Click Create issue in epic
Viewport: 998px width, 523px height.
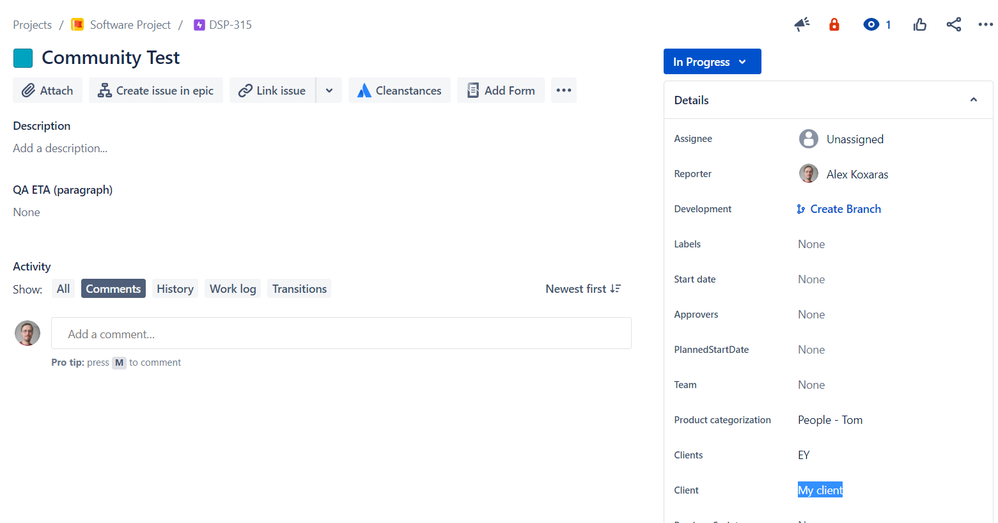point(156,90)
